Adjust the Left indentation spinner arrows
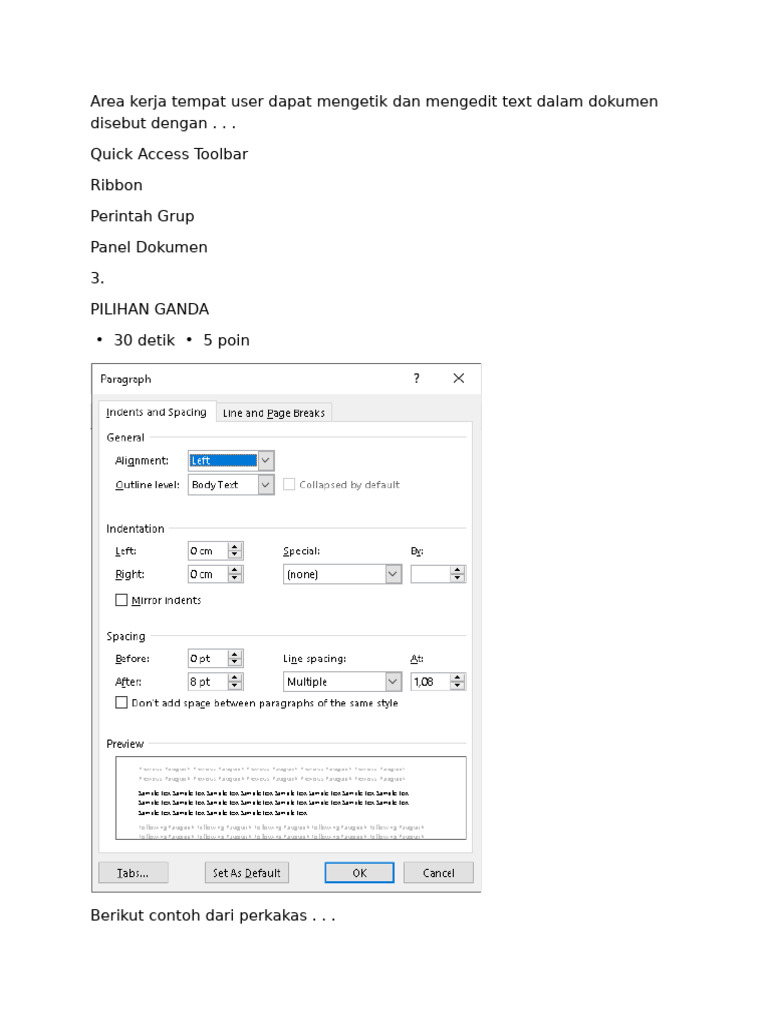 [x=235, y=551]
